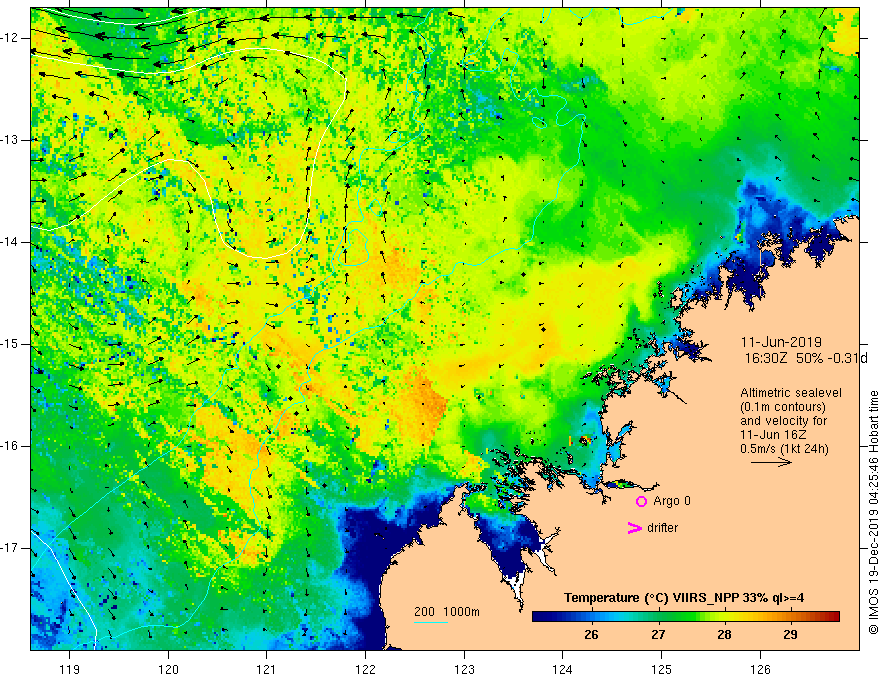
Task: Click the 125 longitude axis label
Action: (x=661, y=669)
